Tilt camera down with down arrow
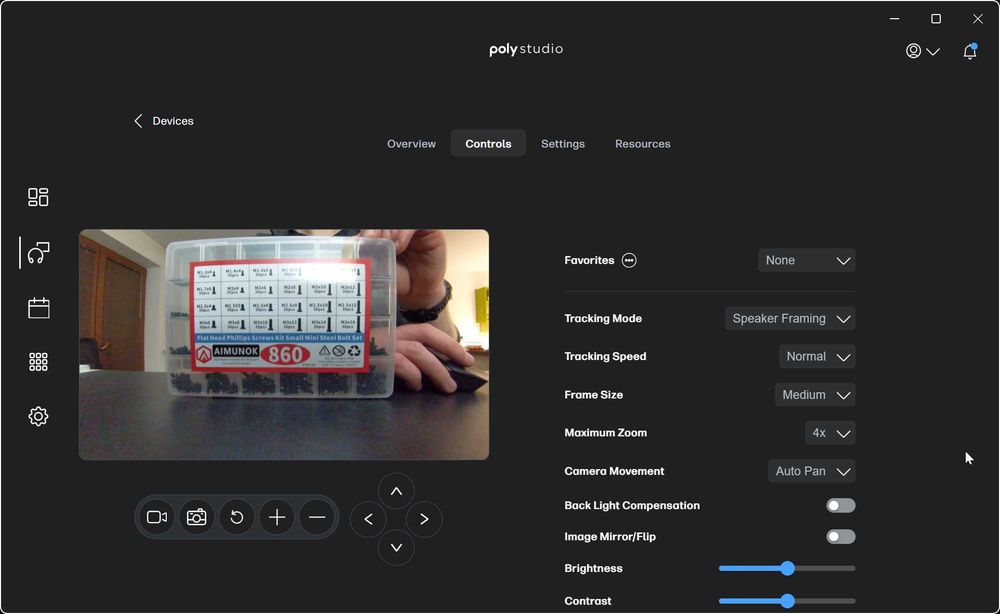The width and height of the screenshot is (1000, 614). tap(396, 547)
